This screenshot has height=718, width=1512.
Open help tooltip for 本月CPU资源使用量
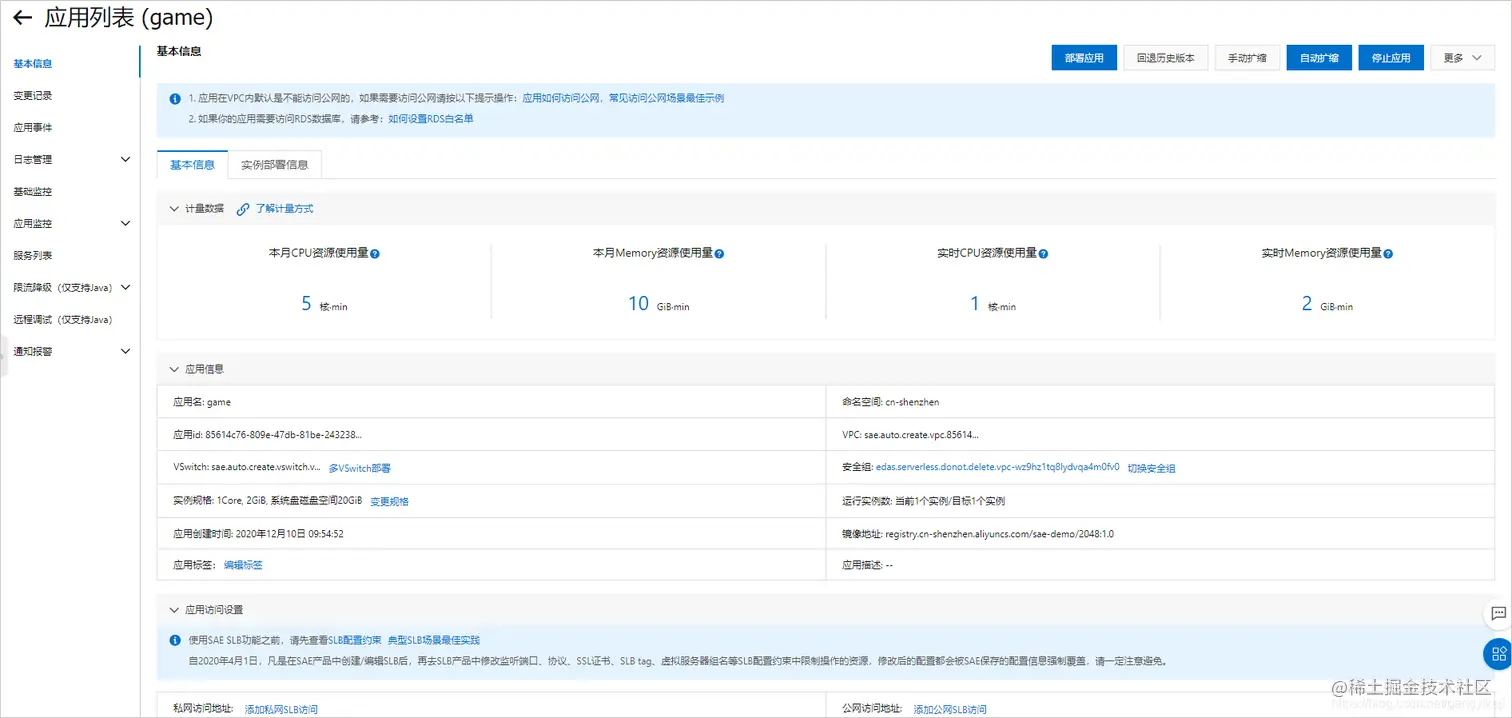click(376, 253)
